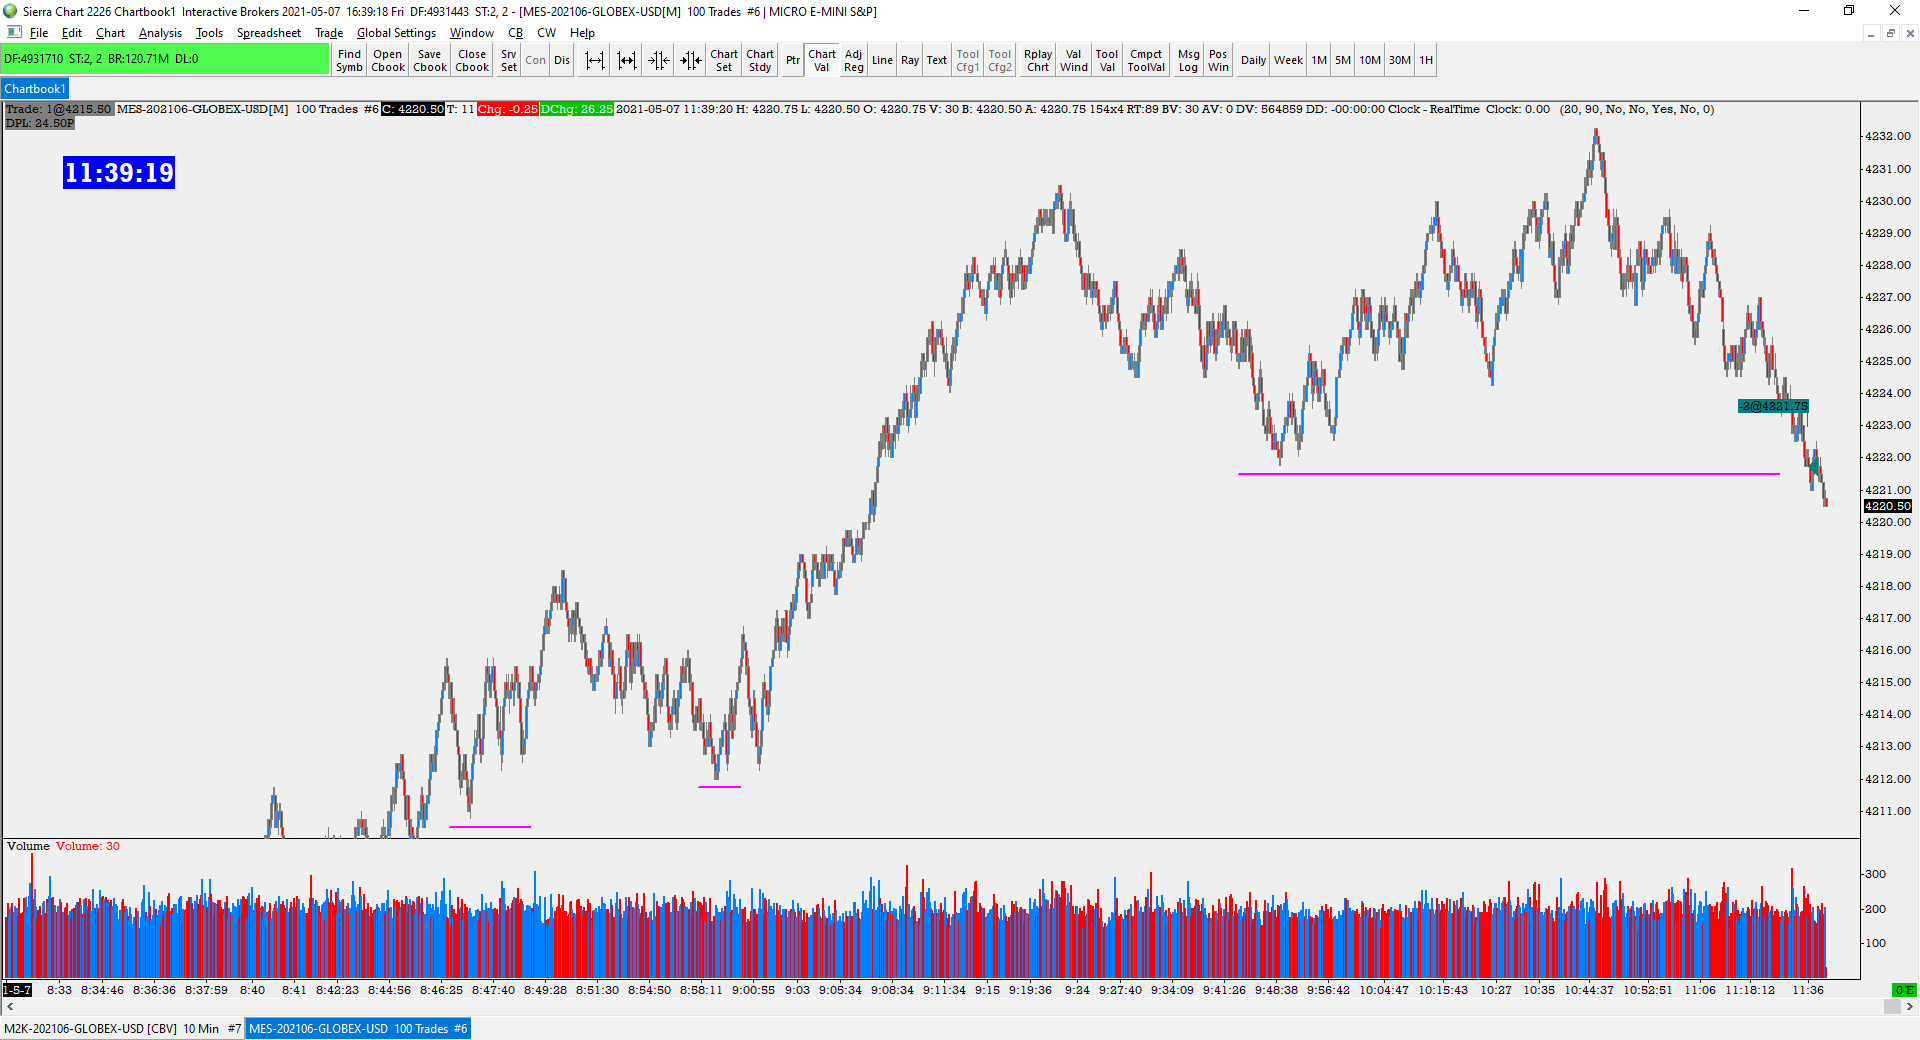1920x1040 pixels.
Task: Click the -2@4221.75 position label
Action: pyautogui.click(x=1773, y=406)
